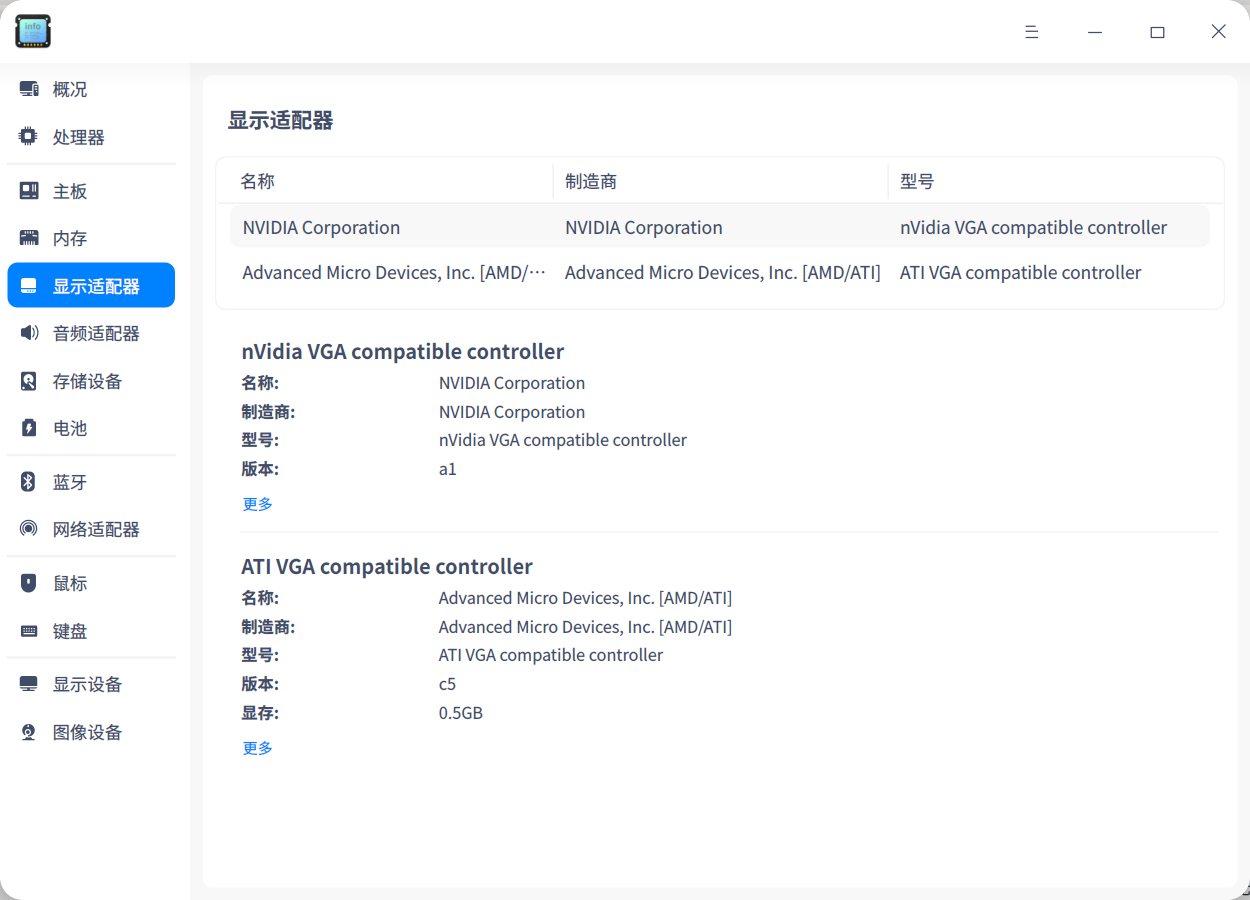This screenshot has width=1250, height=900.
Task: Close the Device Manager window
Action: pos(1218,32)
